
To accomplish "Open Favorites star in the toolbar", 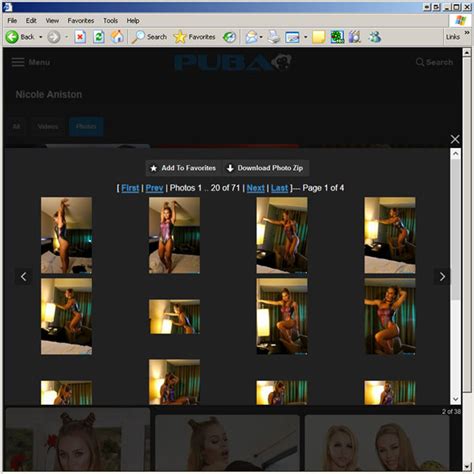I will coord(180,37).
